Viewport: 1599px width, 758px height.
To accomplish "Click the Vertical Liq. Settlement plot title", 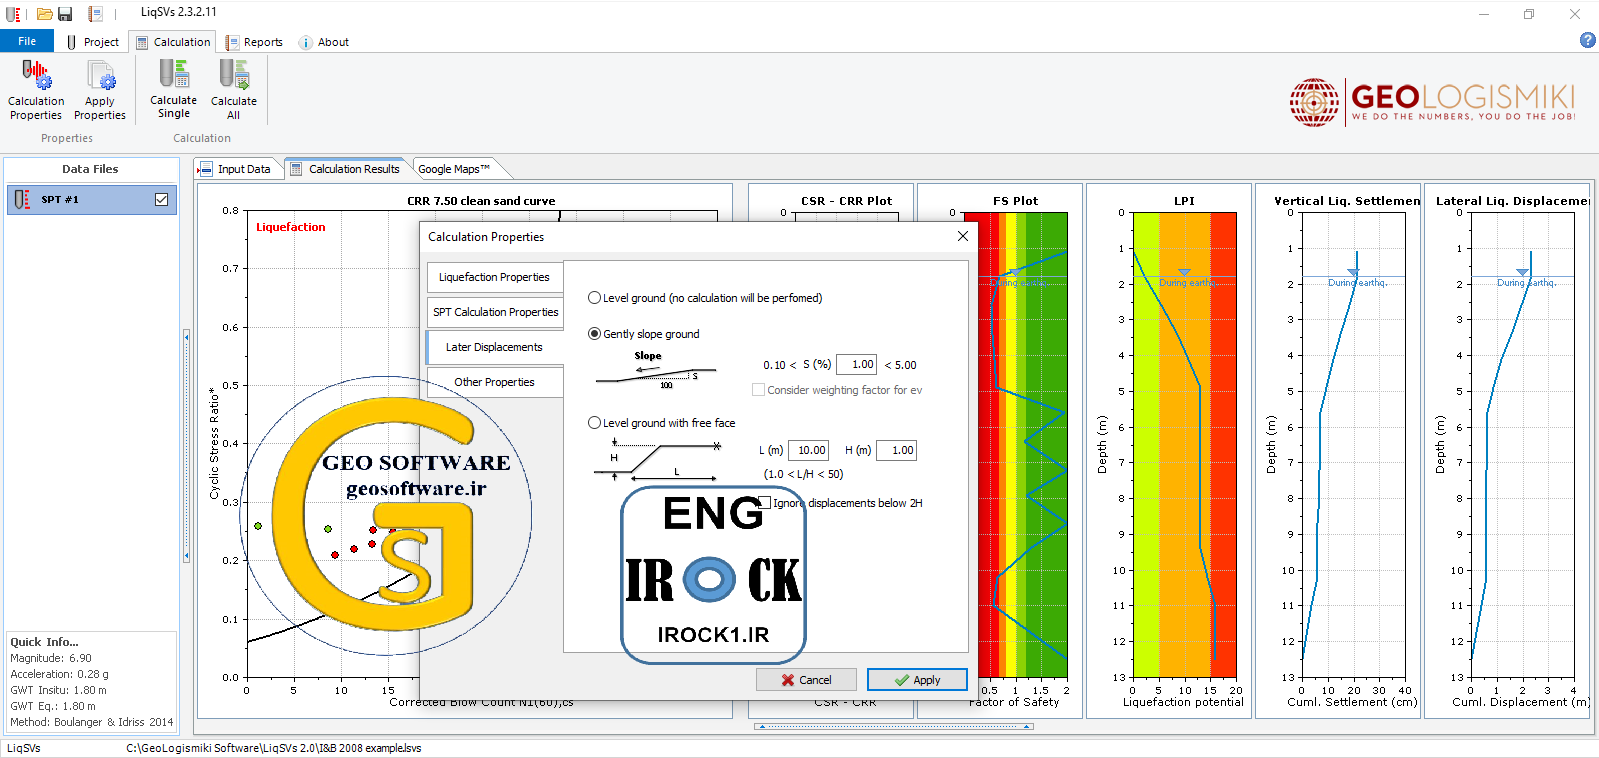I will [1347, 201].
